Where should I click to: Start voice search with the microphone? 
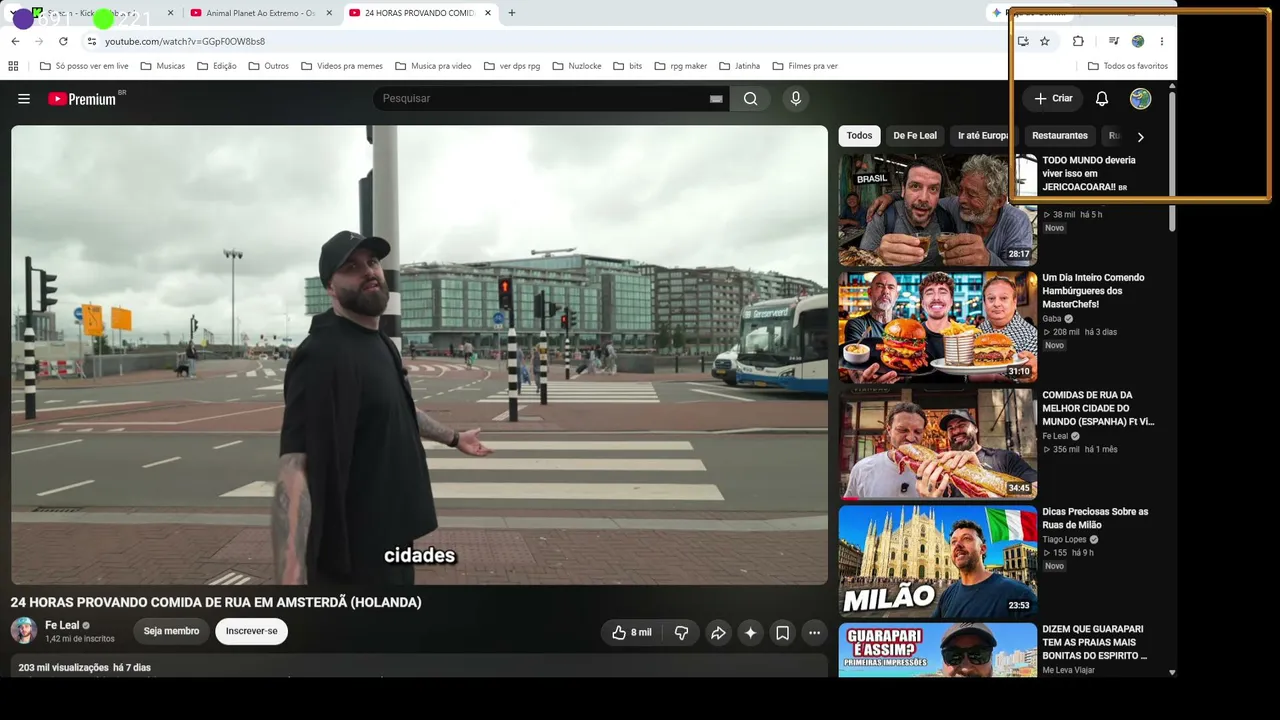point(796,99)
